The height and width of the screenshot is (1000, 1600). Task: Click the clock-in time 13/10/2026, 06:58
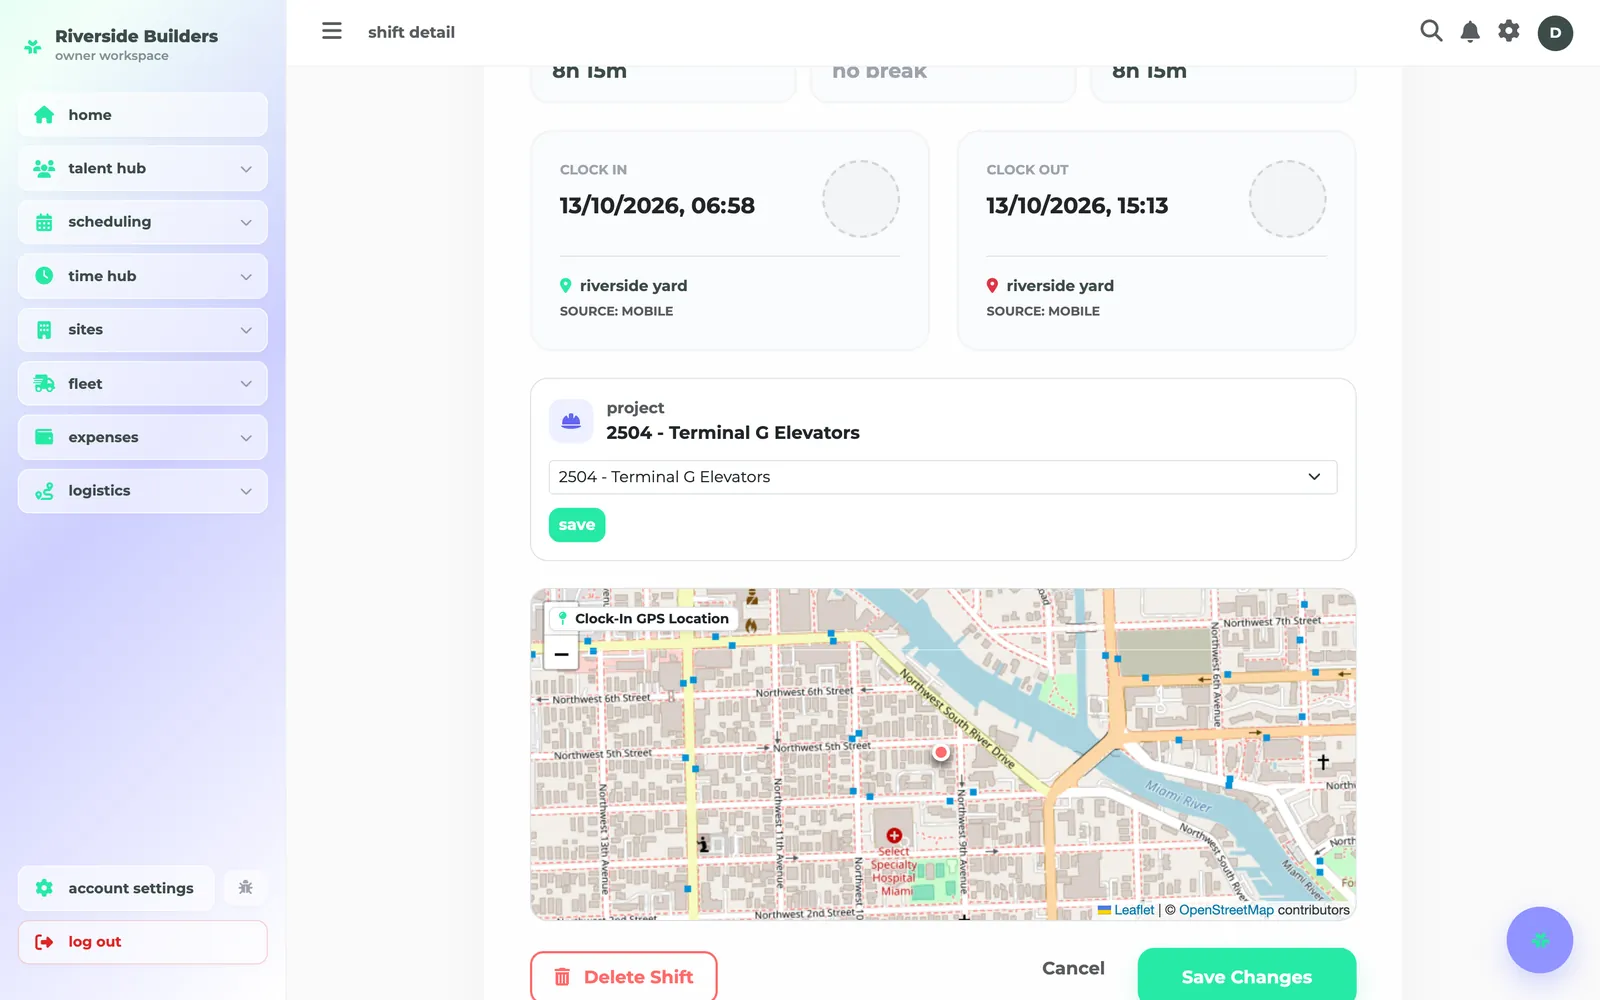point(657,206)
